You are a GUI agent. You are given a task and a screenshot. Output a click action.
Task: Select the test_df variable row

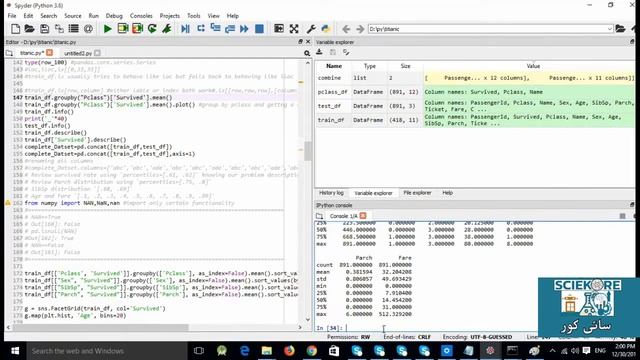(475, 106)
